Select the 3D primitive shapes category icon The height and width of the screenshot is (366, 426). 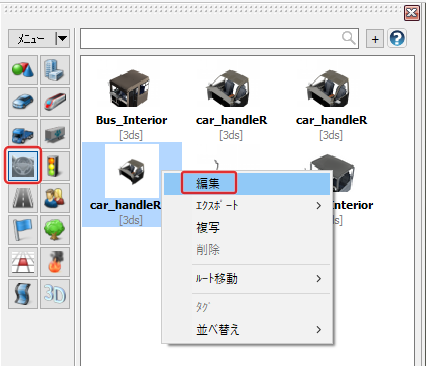click(x=23, y=70)
